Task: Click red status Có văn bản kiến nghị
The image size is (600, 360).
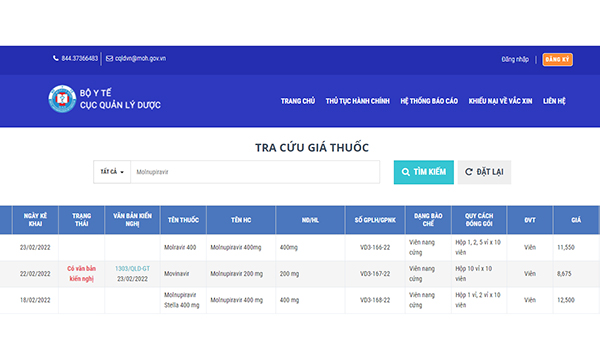Action: [x=82, y=274]
